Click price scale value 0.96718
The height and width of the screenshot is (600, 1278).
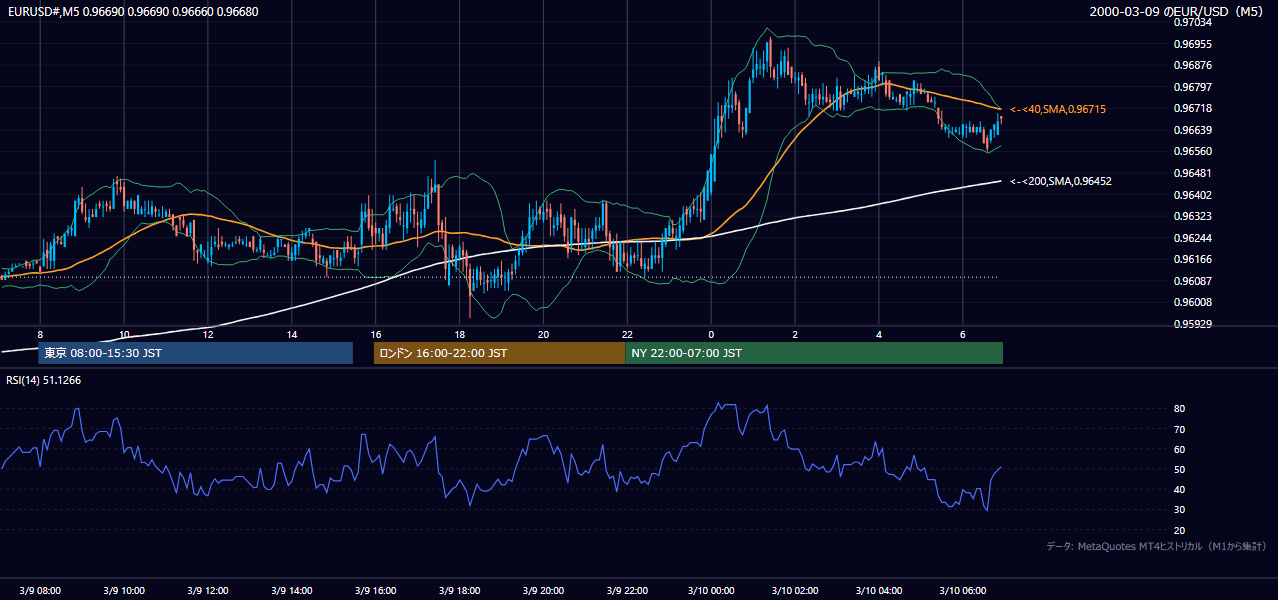click(1193, 109)
